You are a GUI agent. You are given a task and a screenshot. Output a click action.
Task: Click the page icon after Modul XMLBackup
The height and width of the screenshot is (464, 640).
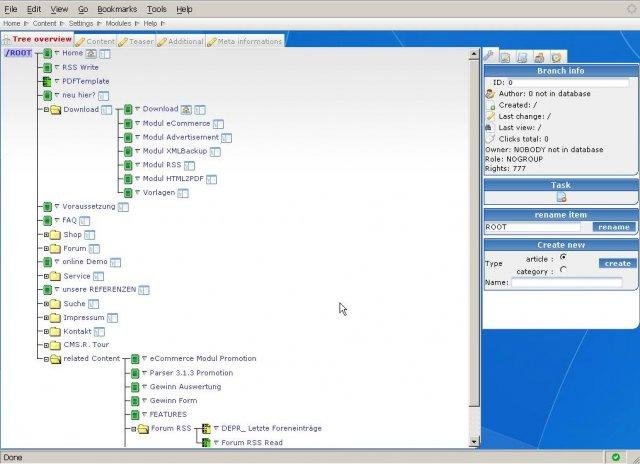point(215,152)
